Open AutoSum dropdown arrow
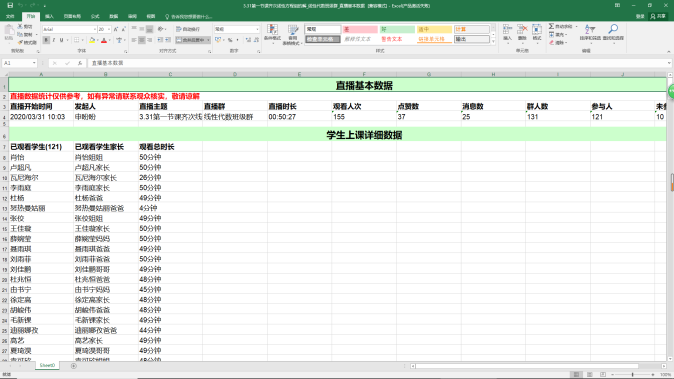674x379 pixels. click(576, 27)
